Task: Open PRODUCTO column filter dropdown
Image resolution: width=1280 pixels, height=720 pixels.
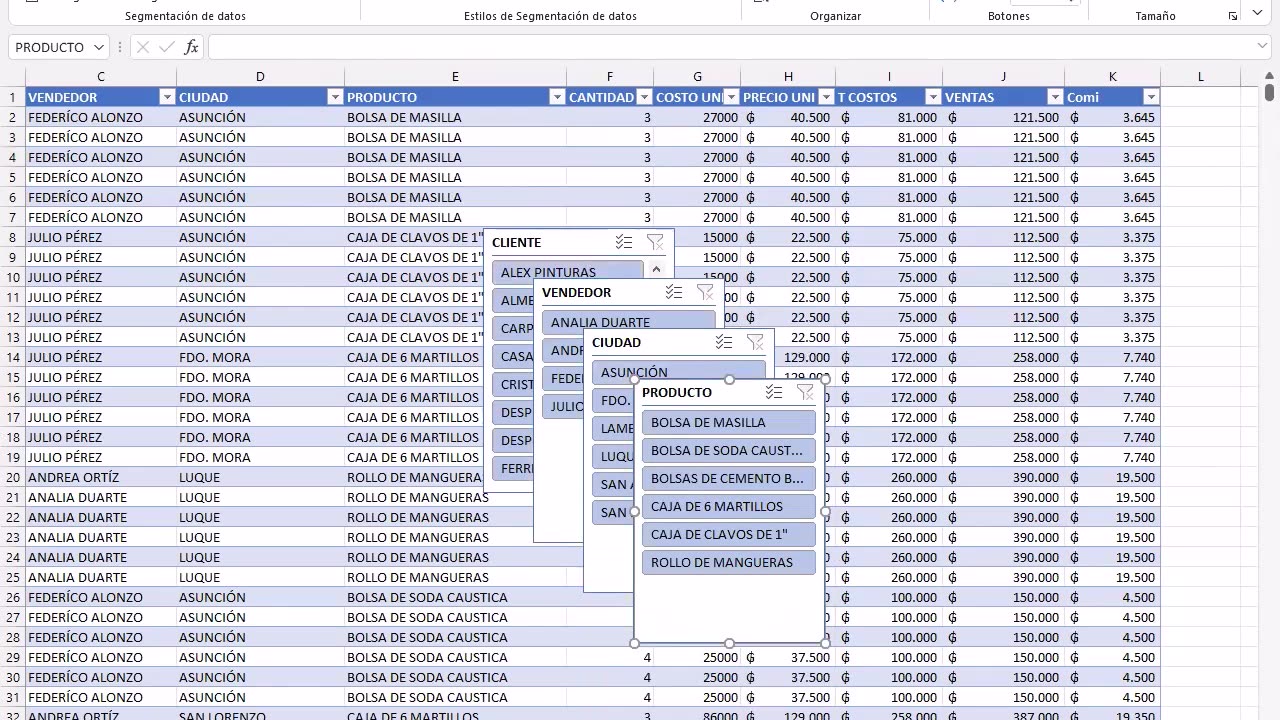Action: click(x=557, y=97)
